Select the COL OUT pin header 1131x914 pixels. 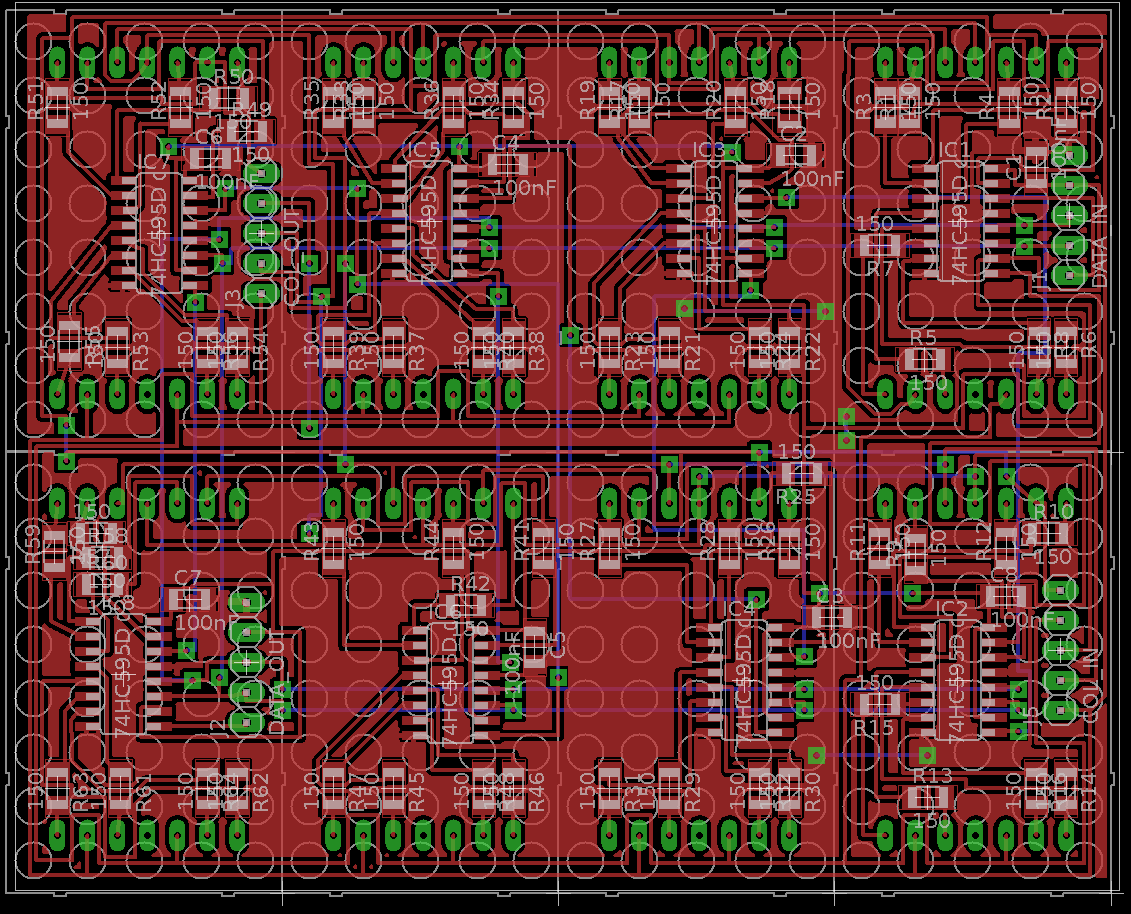point(261,232)
